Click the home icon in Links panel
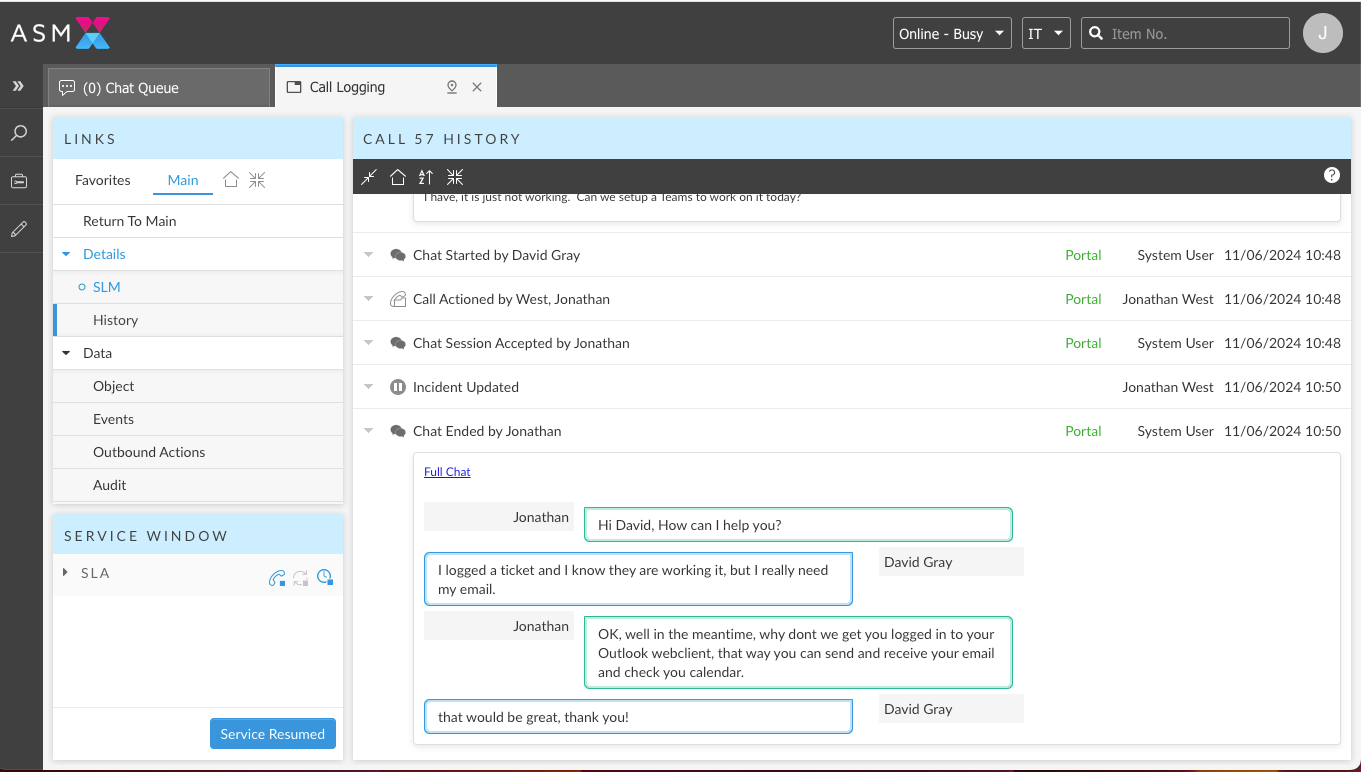The image size is (1361, 772). click(x=231, y=180)
